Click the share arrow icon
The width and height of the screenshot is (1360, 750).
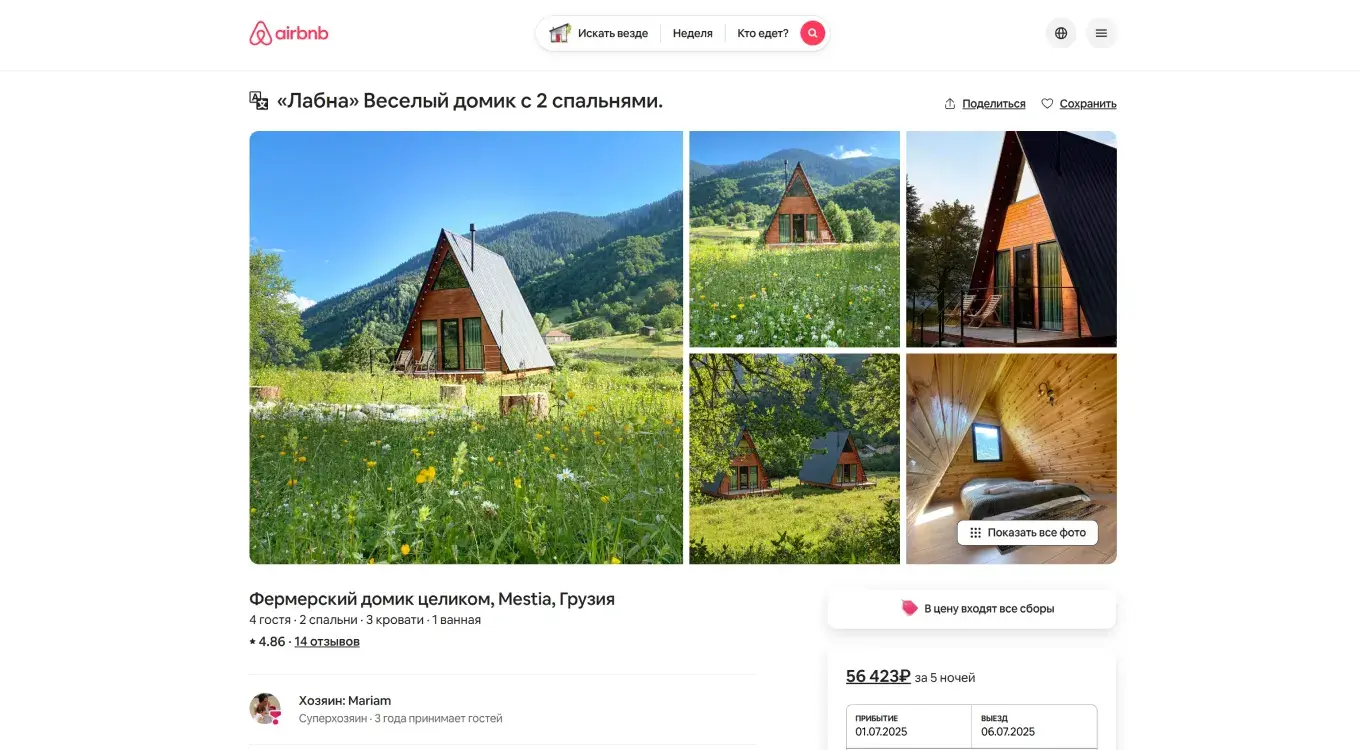[x=950, y=104]
